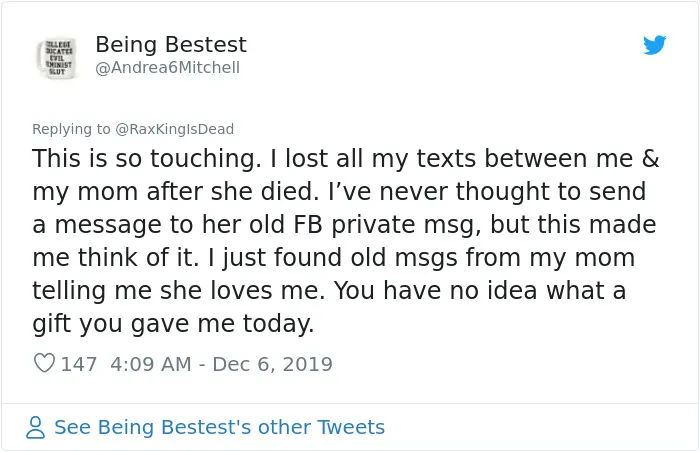Image resolution: width=700 pixels, height=452 pixels.
Task: Open the @RaxKingIsDead mention
Action: [175, 129]
